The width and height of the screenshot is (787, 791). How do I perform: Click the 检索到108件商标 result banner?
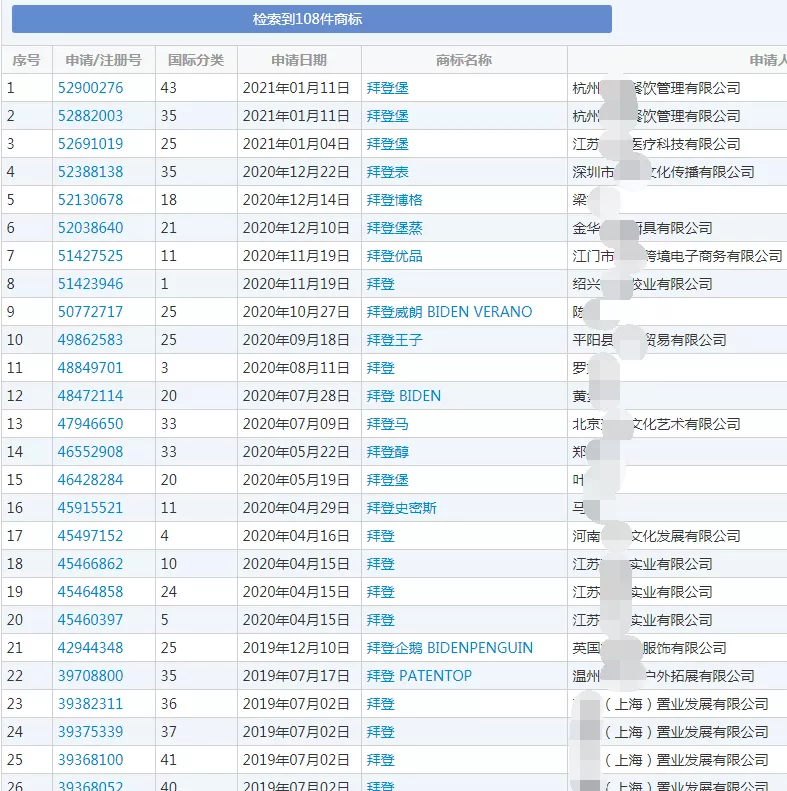[x=312, y=19]
